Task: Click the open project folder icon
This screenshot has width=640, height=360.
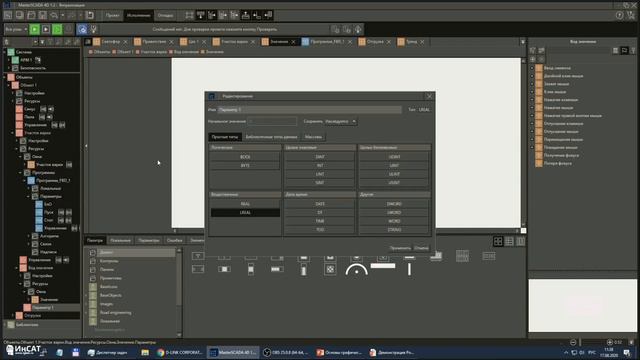Action: pos(31,16)
